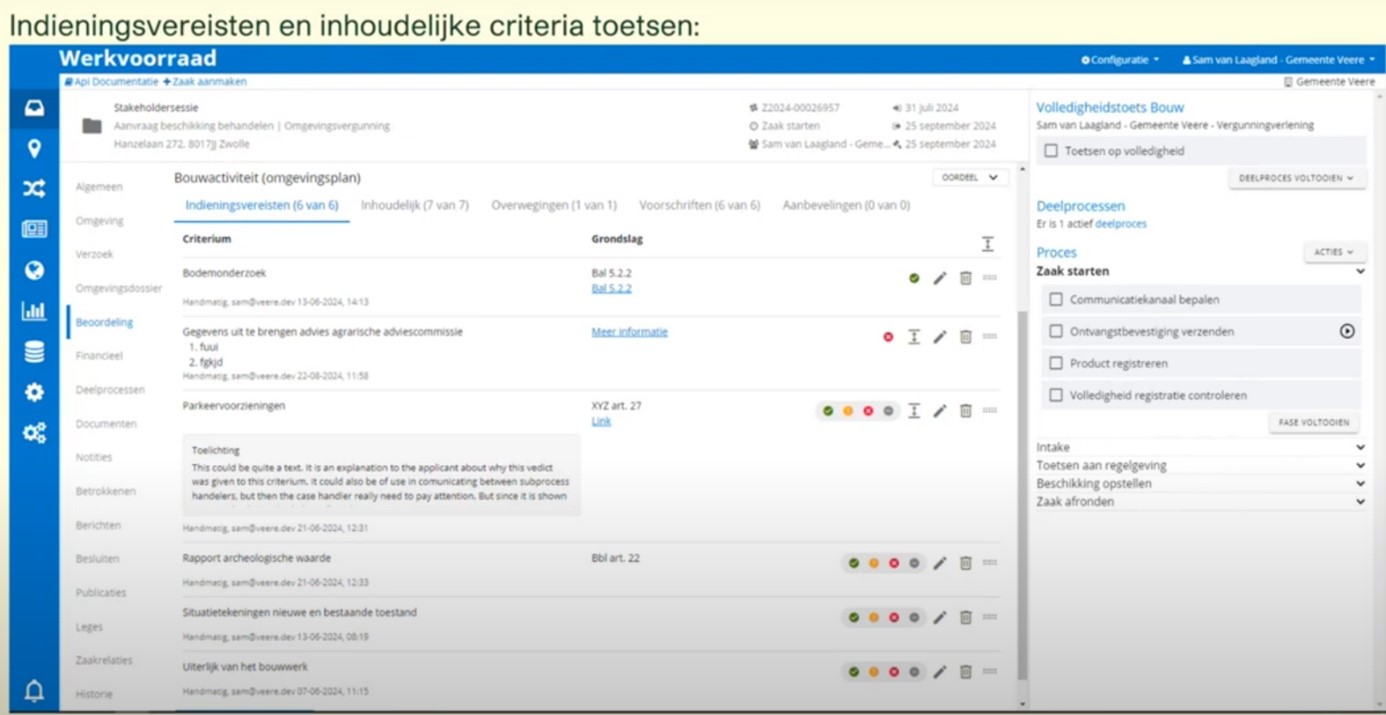Tick the Communicatiekanaal bepalen checkbox
The width and height of the screenshot is (1386, 715).
[x=1056, y=299]
